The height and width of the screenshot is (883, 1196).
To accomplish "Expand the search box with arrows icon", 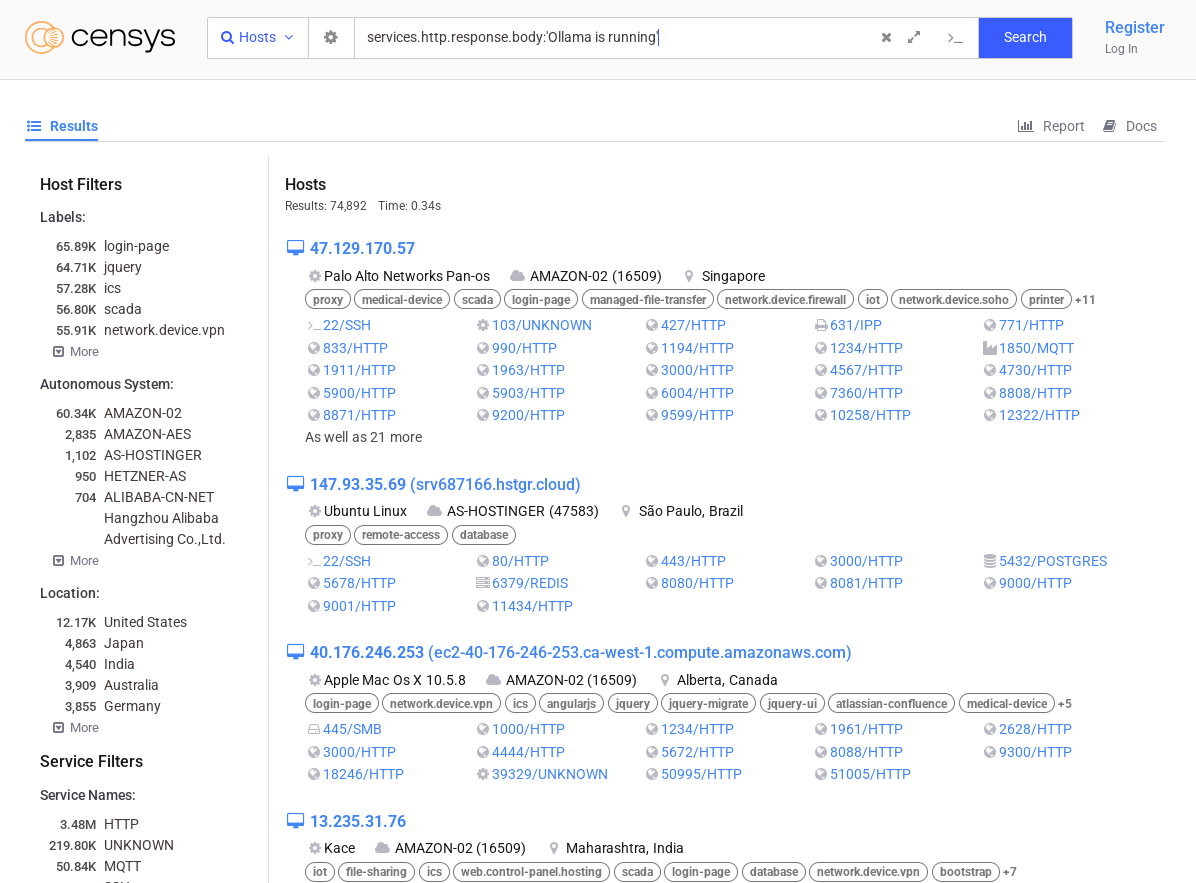I will pyautogui.click(x=914, y=37).
